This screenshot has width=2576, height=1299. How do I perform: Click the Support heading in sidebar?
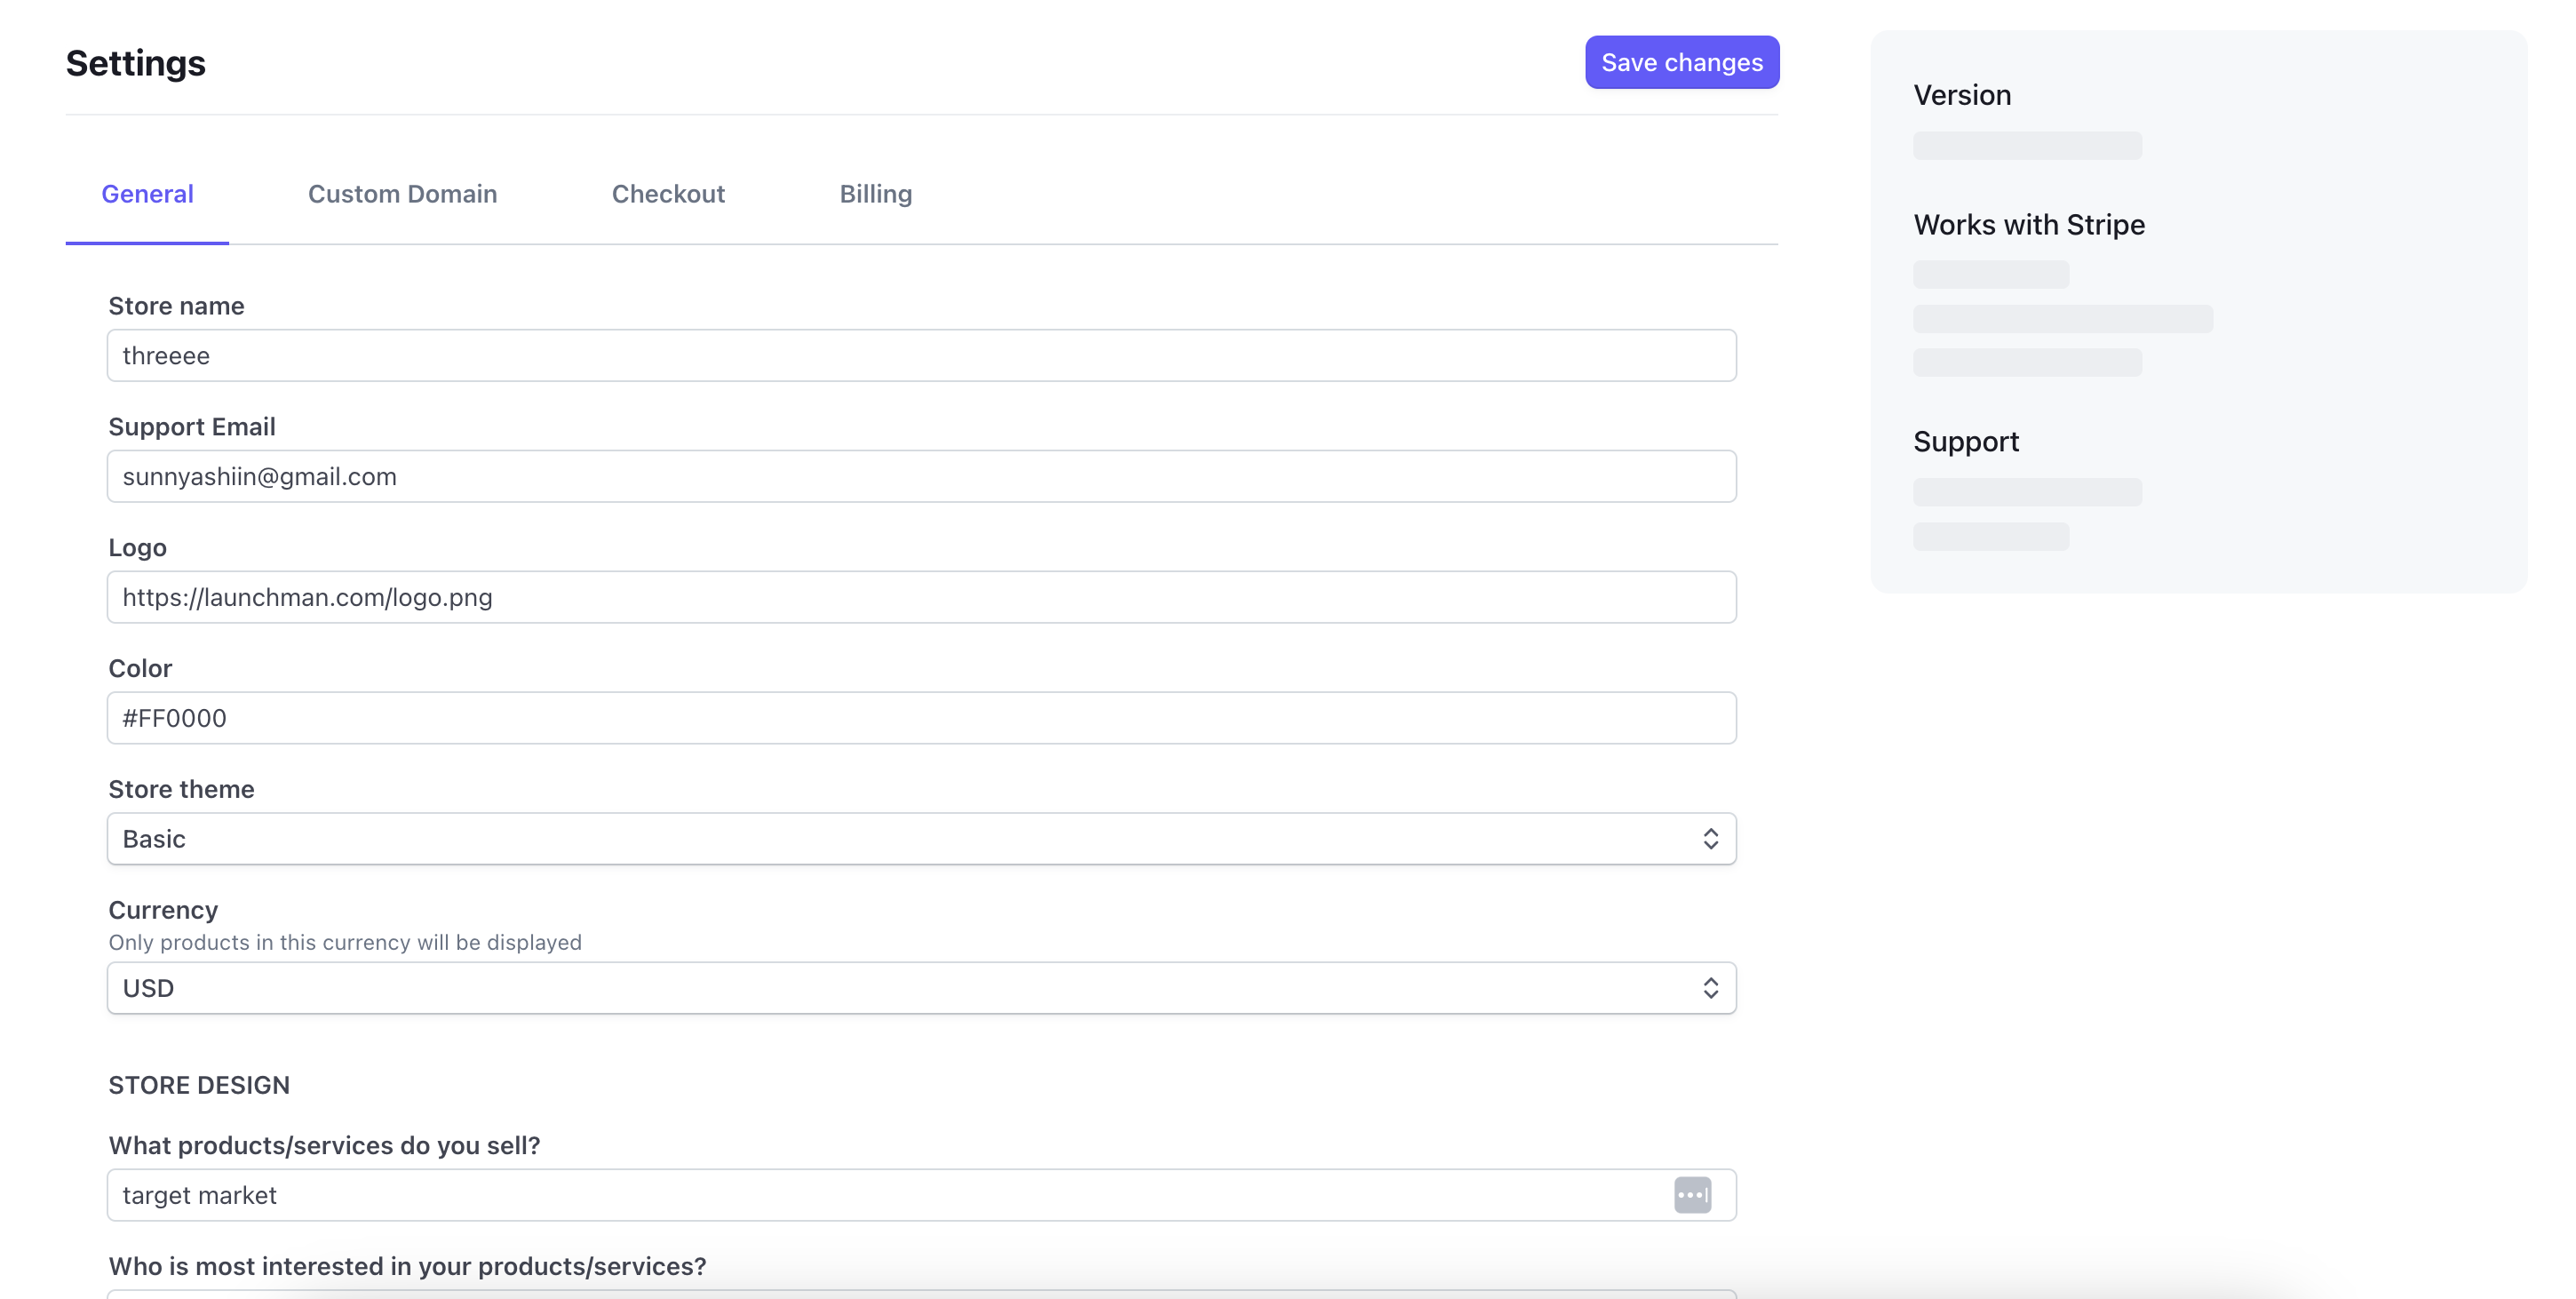[x=1966, y=441]
